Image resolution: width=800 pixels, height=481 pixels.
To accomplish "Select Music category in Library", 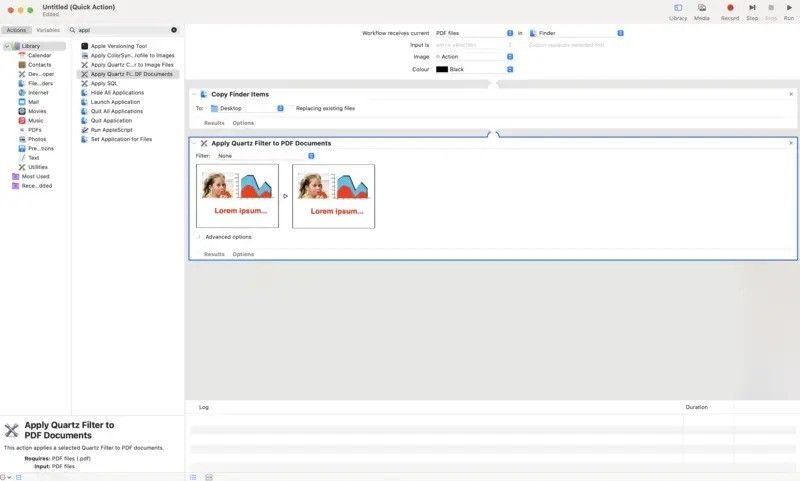I will [35, 121].
